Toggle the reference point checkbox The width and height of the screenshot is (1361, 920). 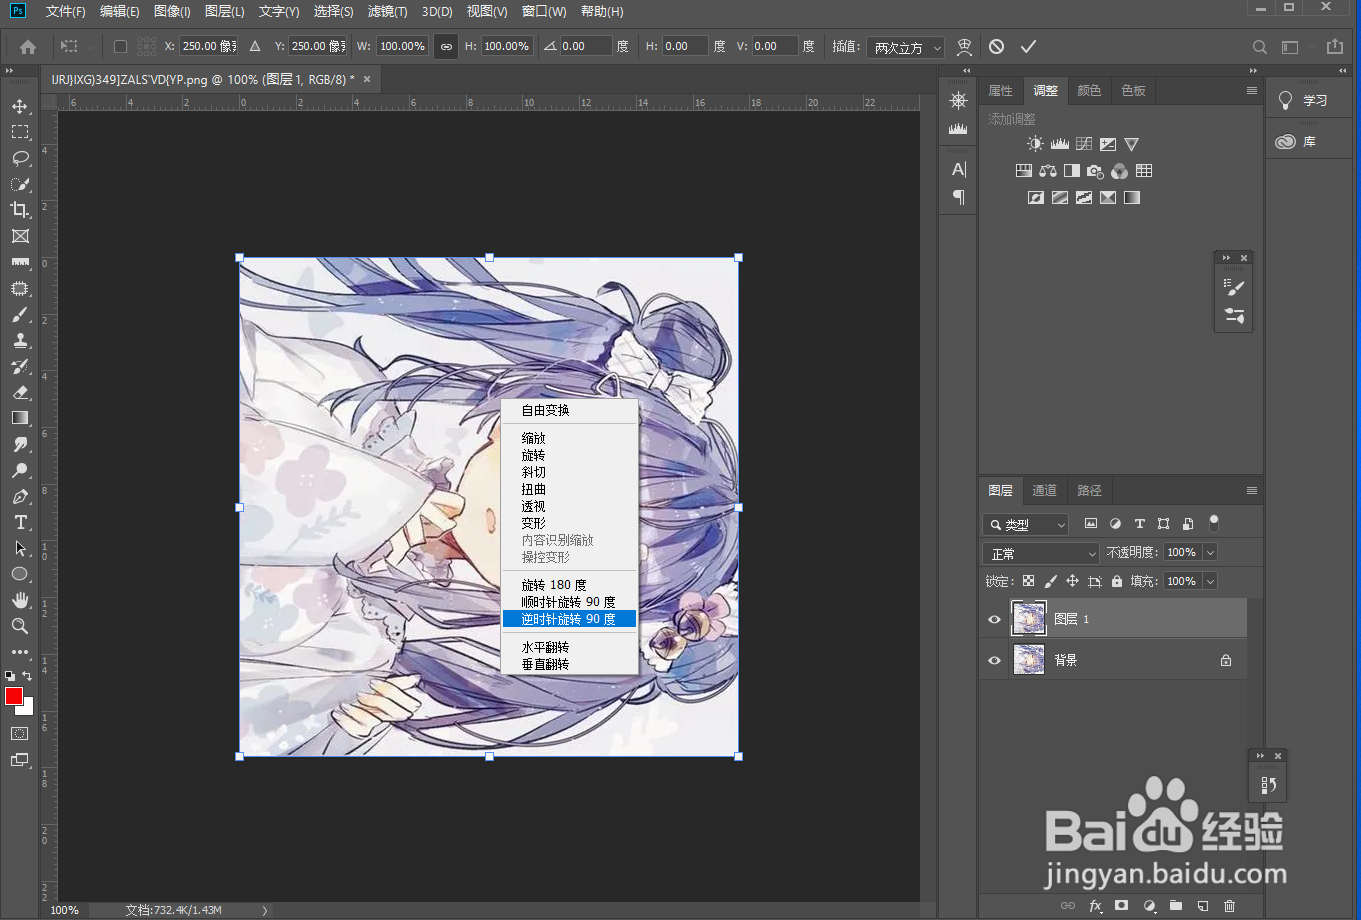120,46
